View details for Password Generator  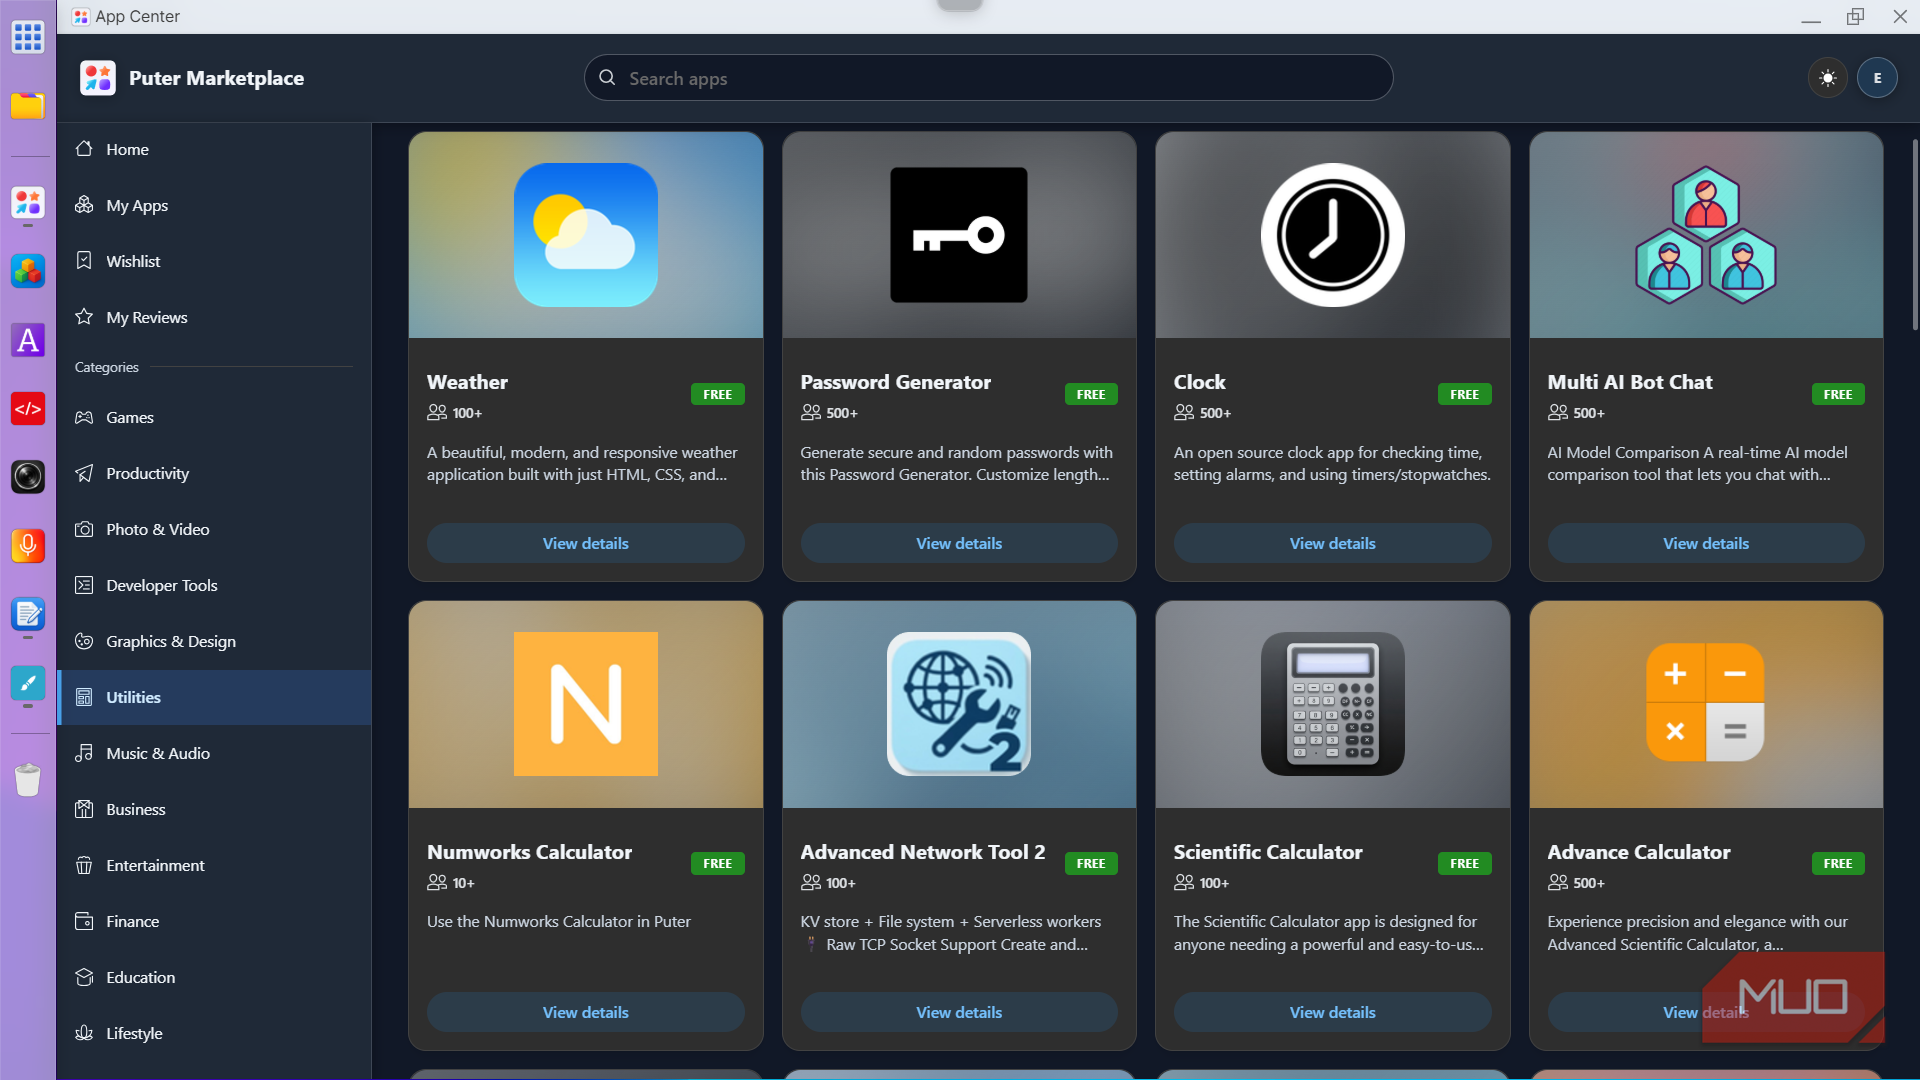coord(959,543)
